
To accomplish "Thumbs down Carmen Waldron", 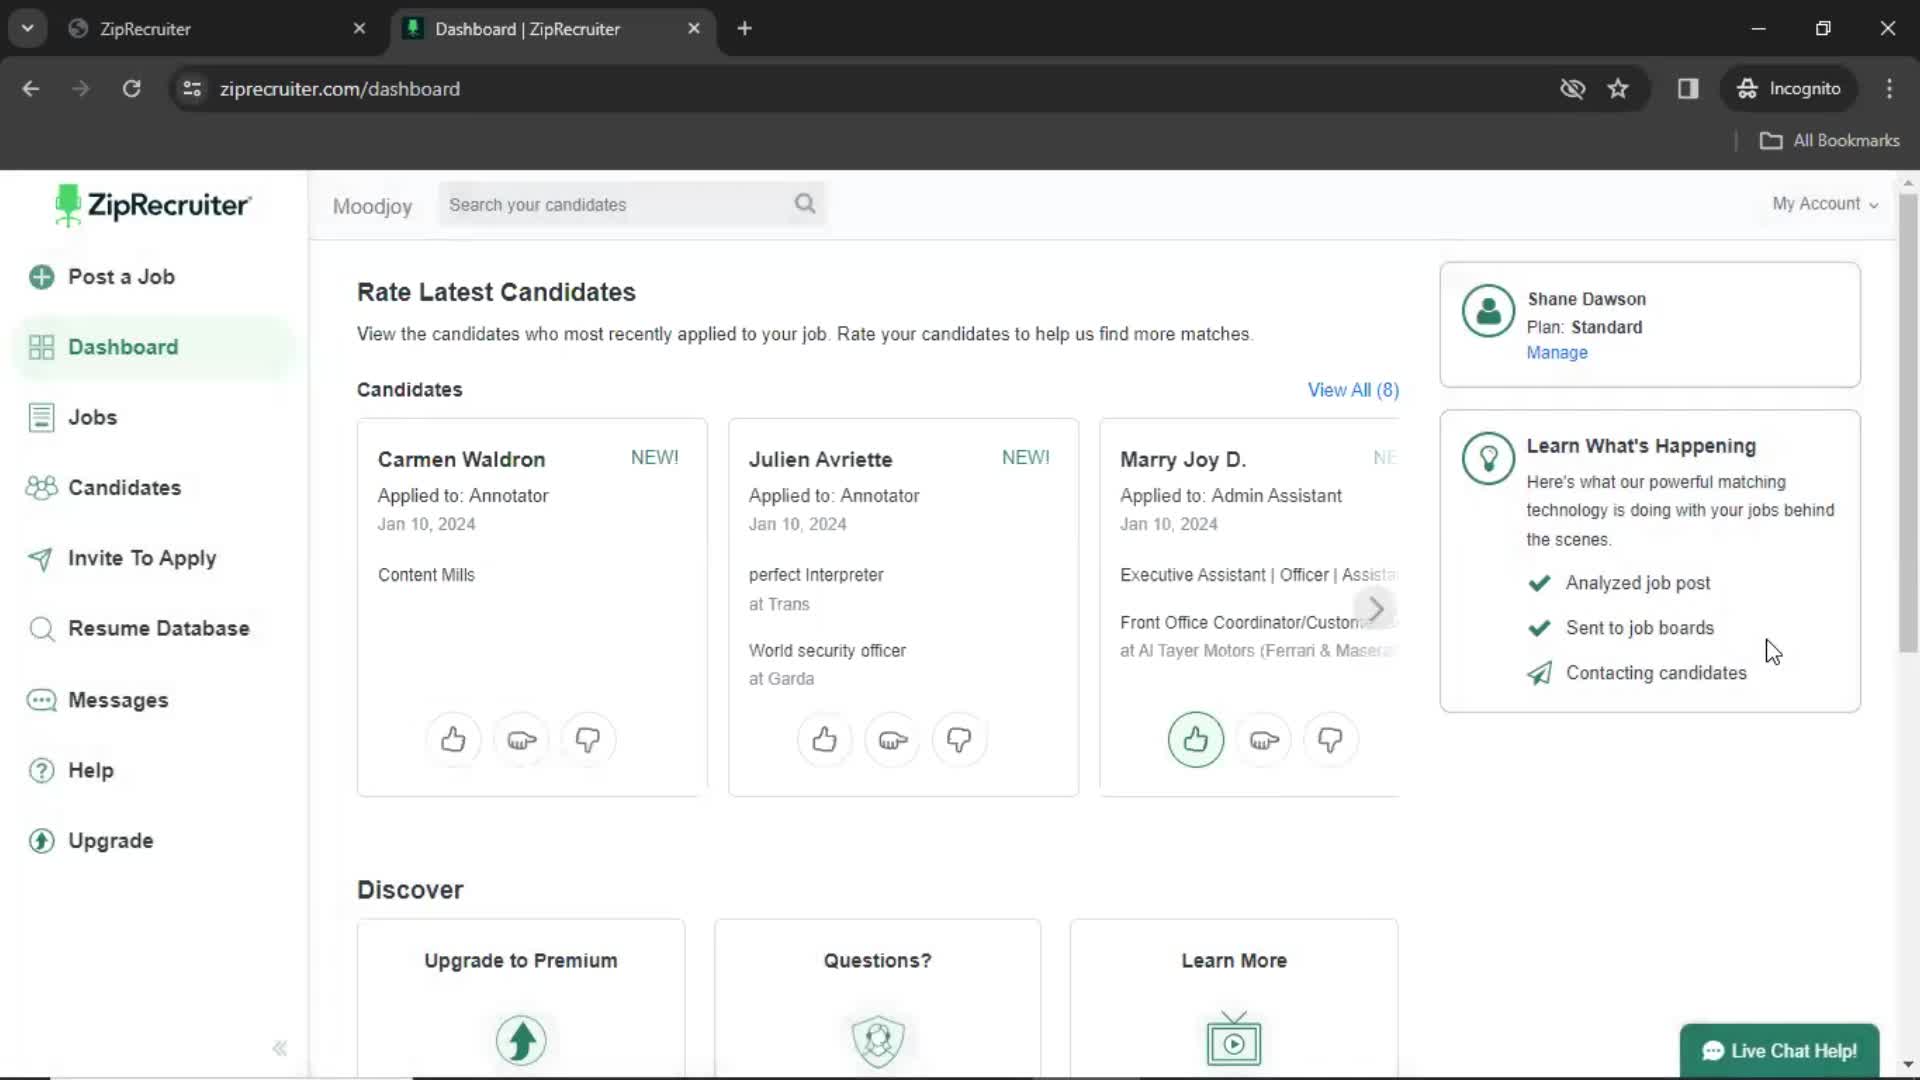I will pos(588,739).
